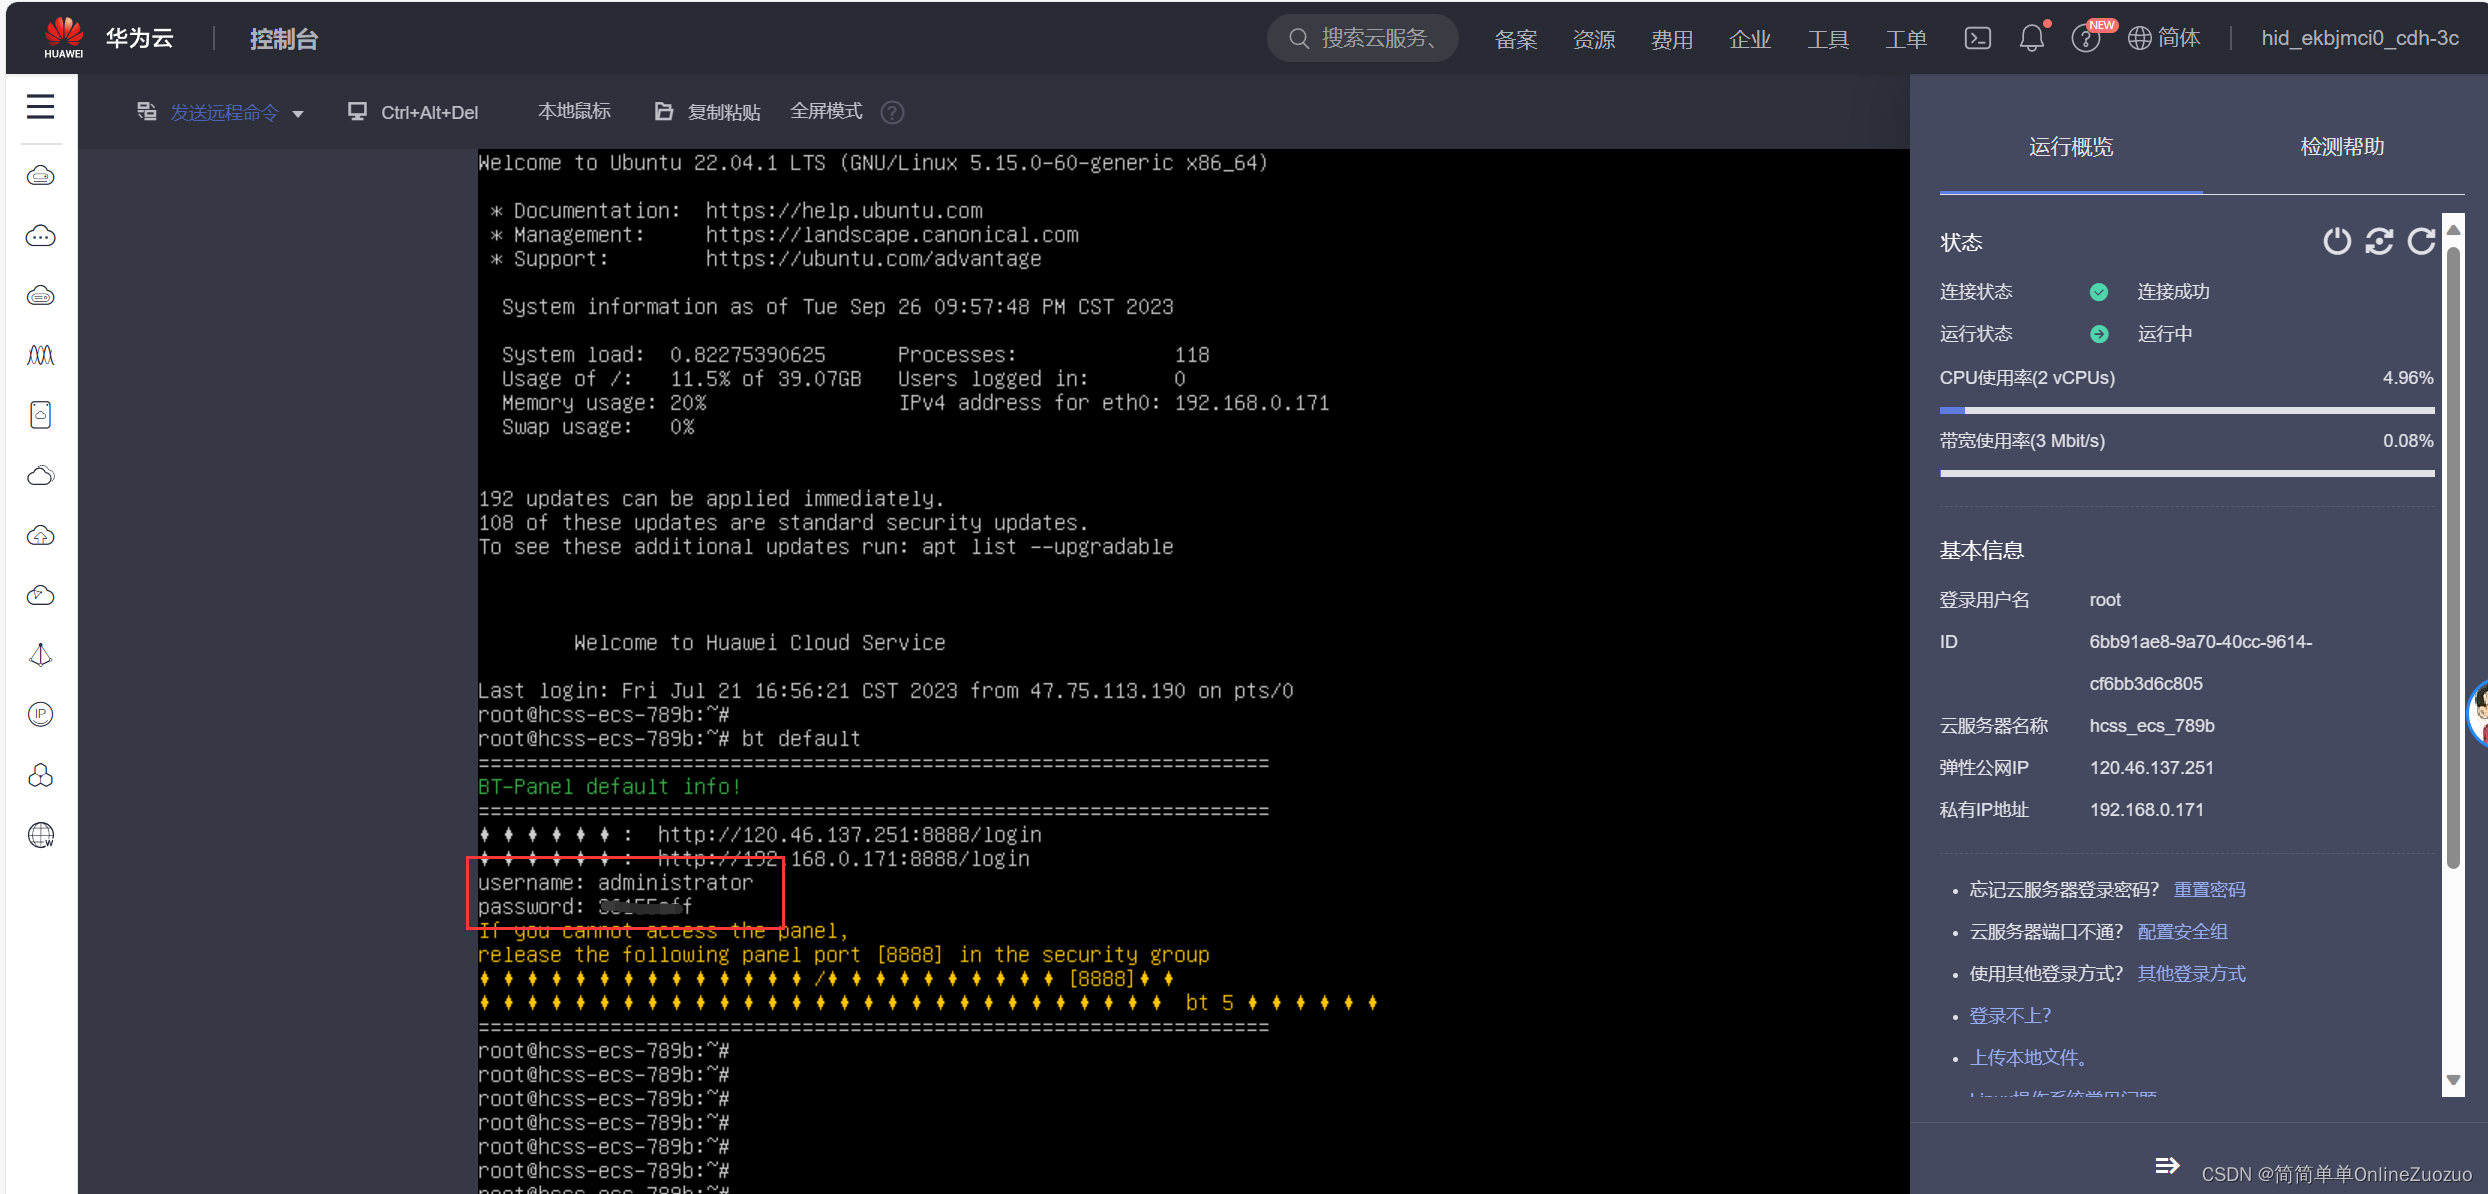Click the 上传本地文件 link
This screenshot has width=2488, height=1194.
pyautogui.click(x=2028, y=1058)
